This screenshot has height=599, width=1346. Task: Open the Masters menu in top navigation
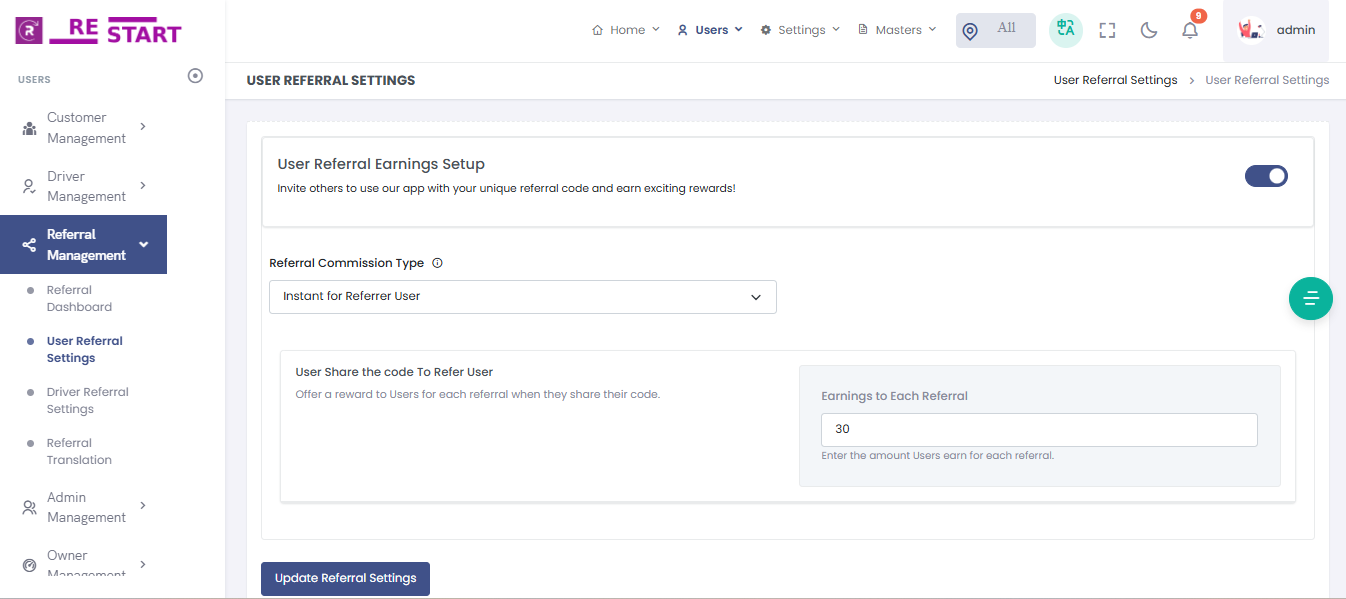coord(897,30)
